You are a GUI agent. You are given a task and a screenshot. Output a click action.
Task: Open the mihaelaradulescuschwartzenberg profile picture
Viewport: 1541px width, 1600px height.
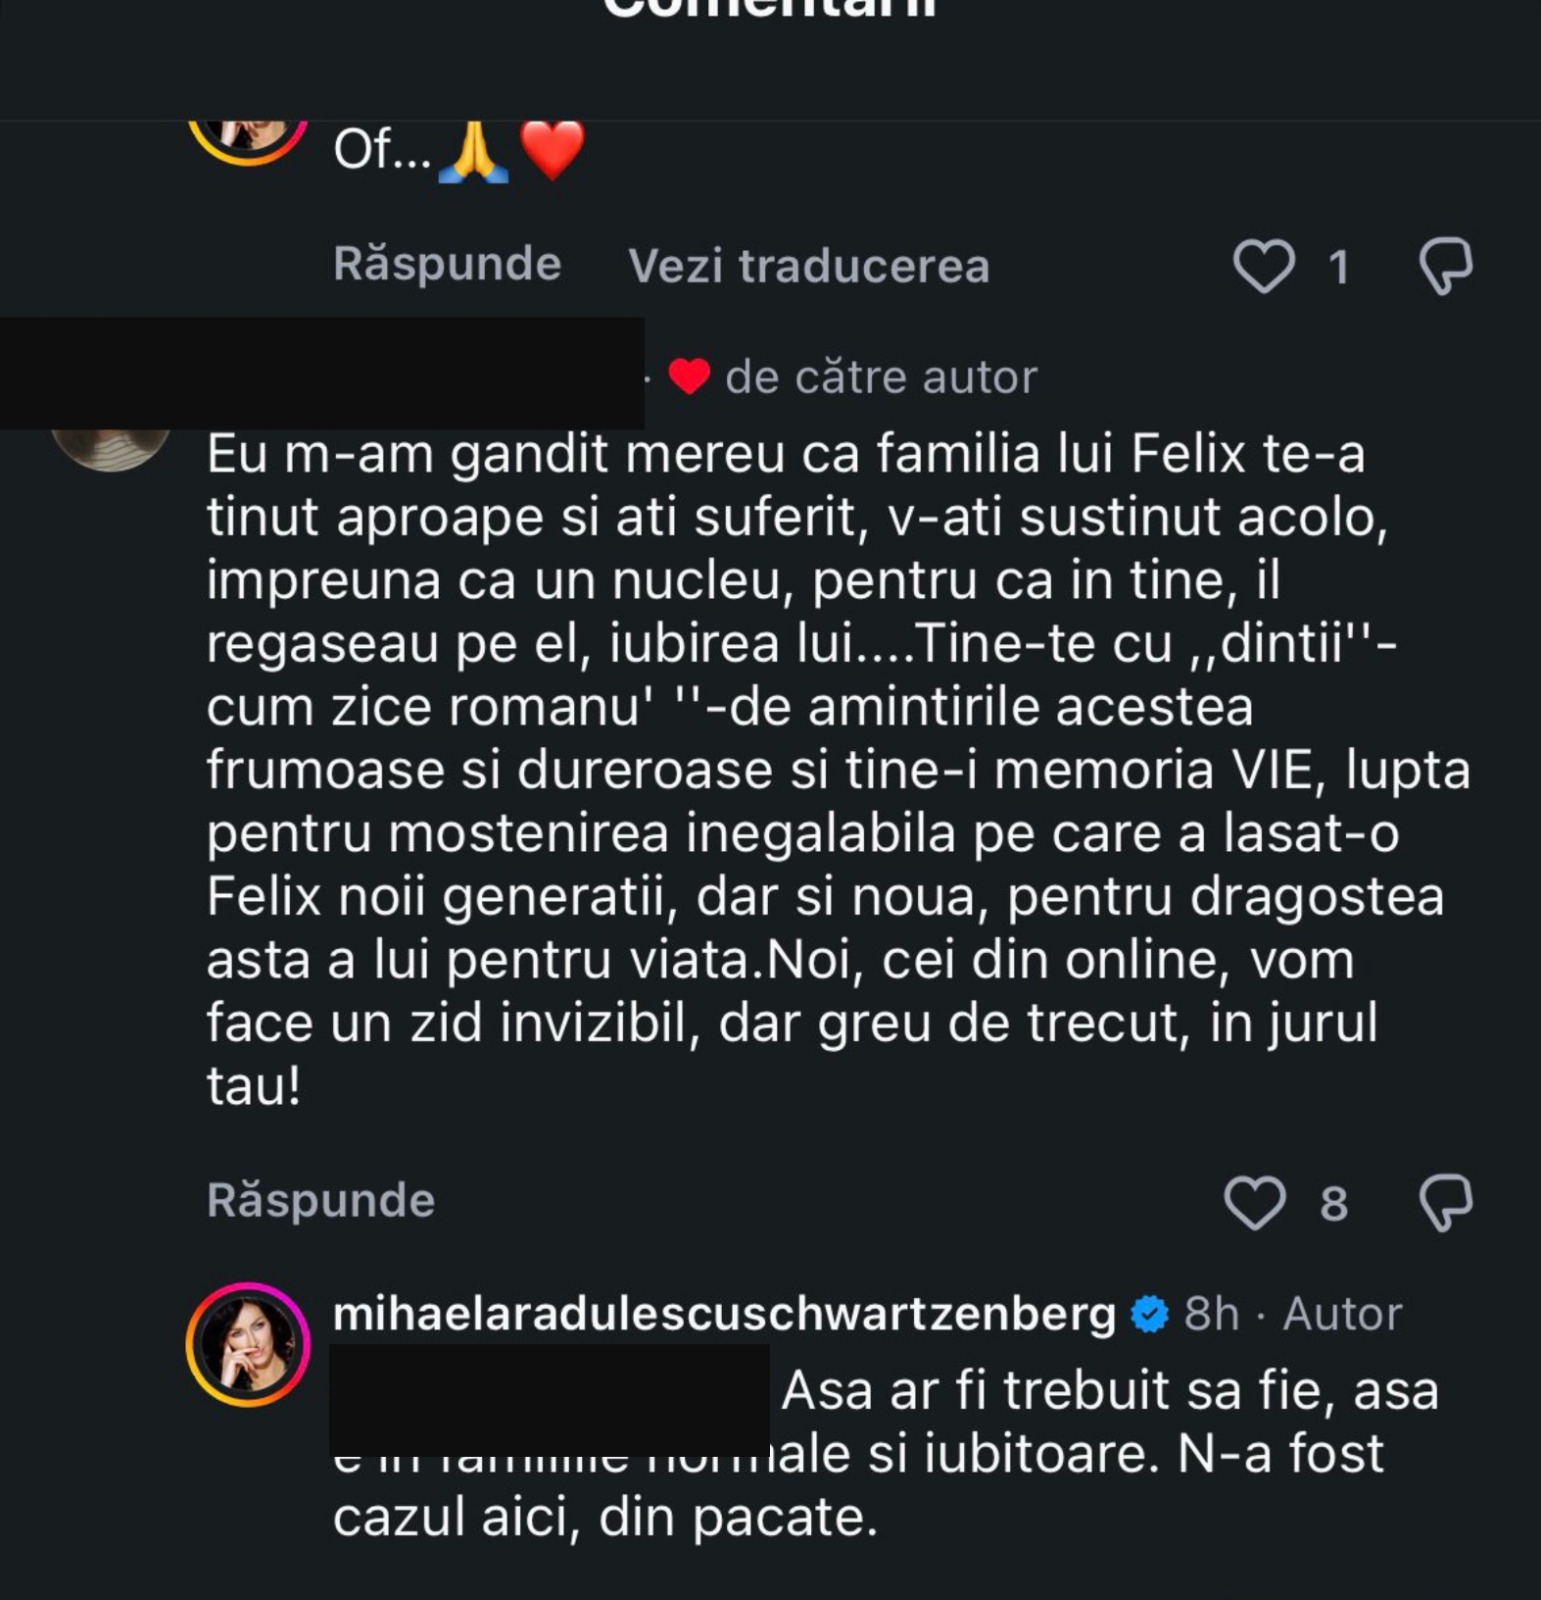(x=248, y=1345)
